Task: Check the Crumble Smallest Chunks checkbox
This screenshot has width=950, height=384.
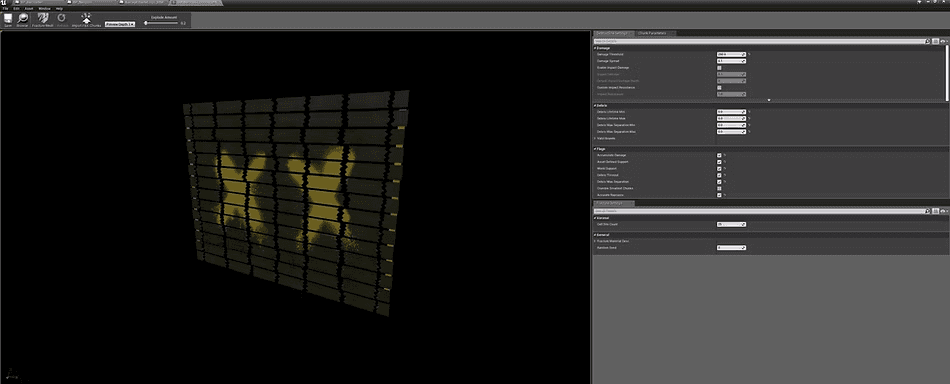Action: click(x=719, y=188)
